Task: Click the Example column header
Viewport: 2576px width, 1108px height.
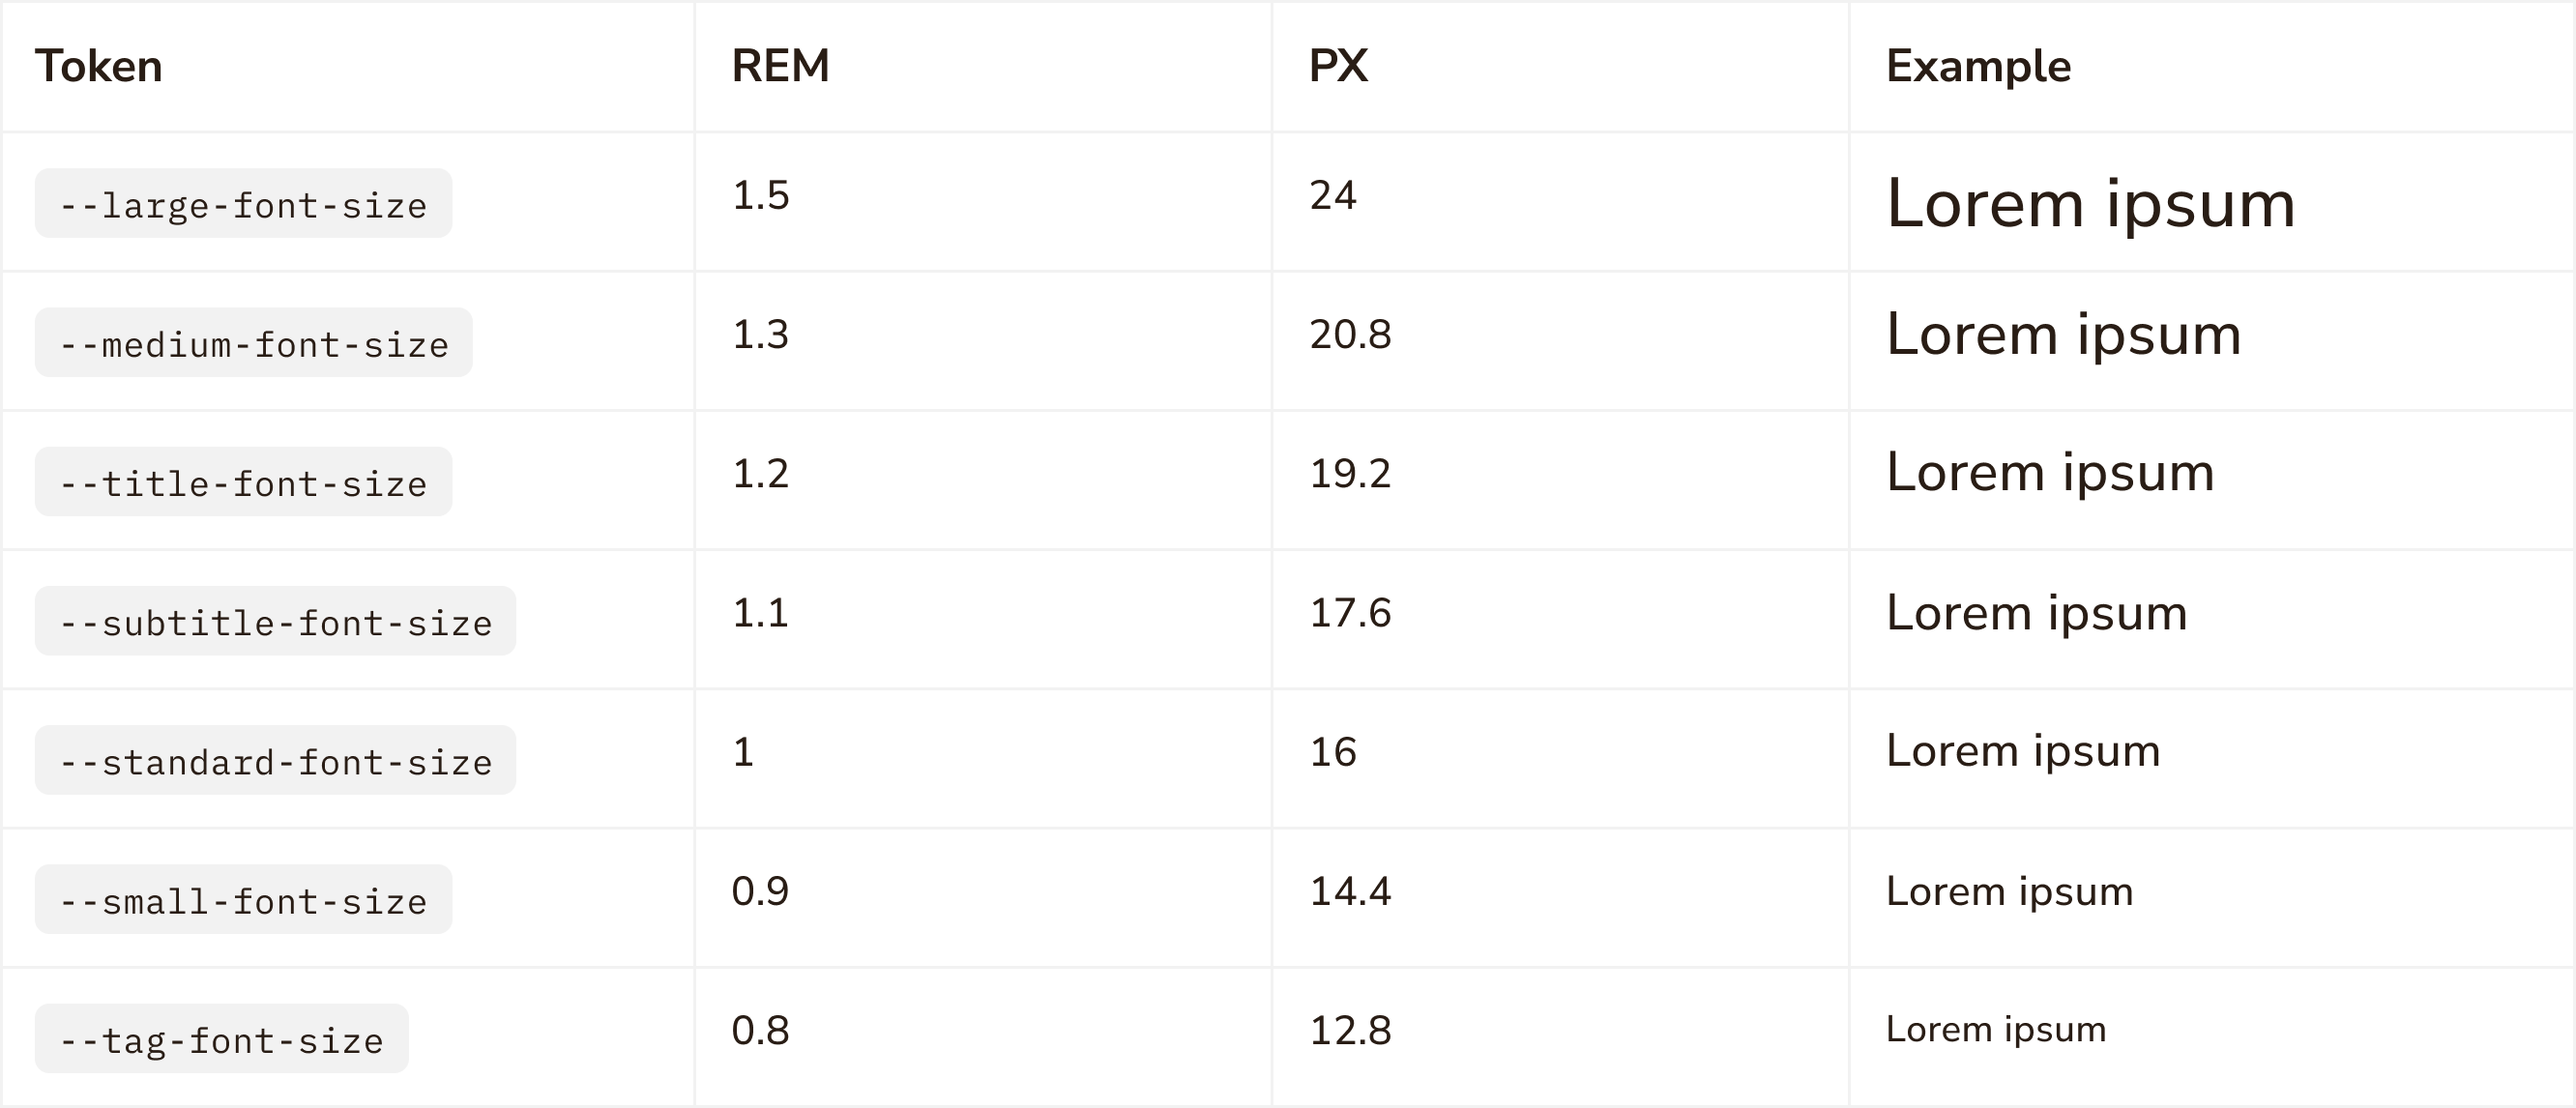Action: (x=1978, y=66)
